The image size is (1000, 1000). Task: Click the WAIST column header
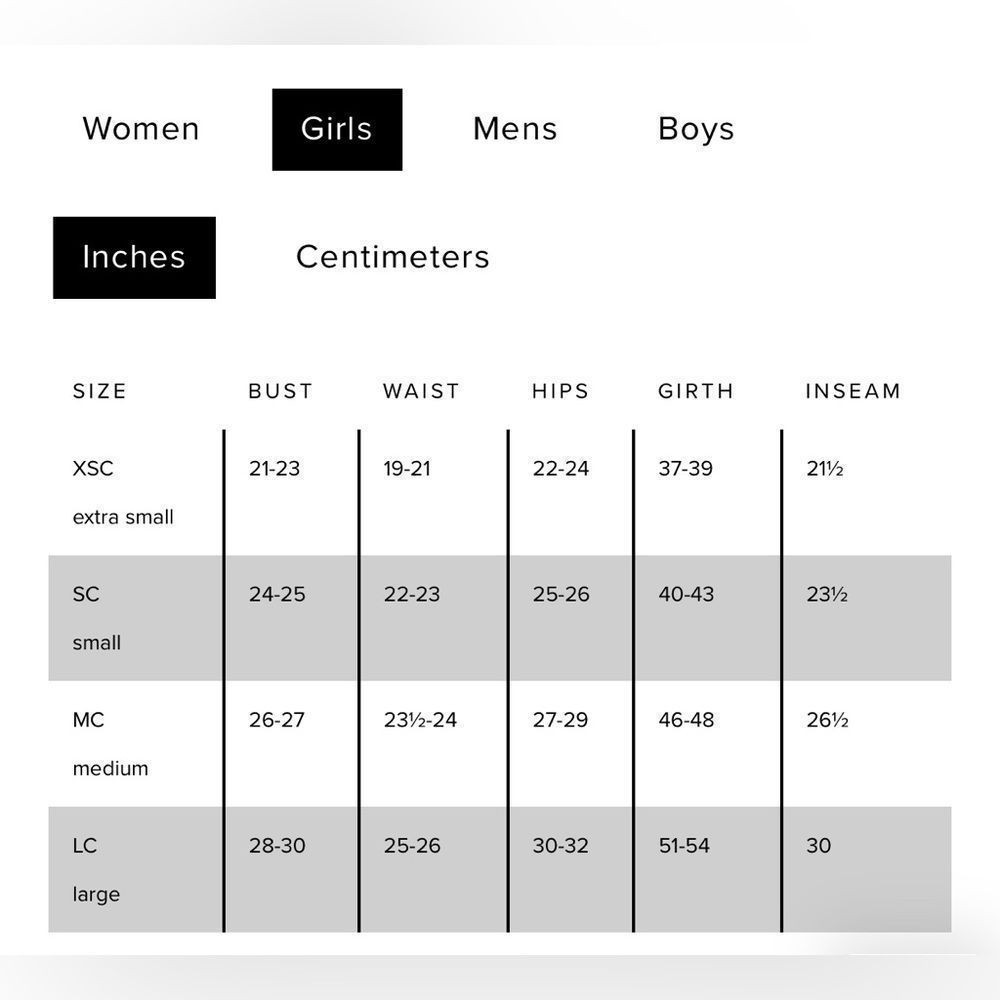pyautogui.click(x=421, y=391)
